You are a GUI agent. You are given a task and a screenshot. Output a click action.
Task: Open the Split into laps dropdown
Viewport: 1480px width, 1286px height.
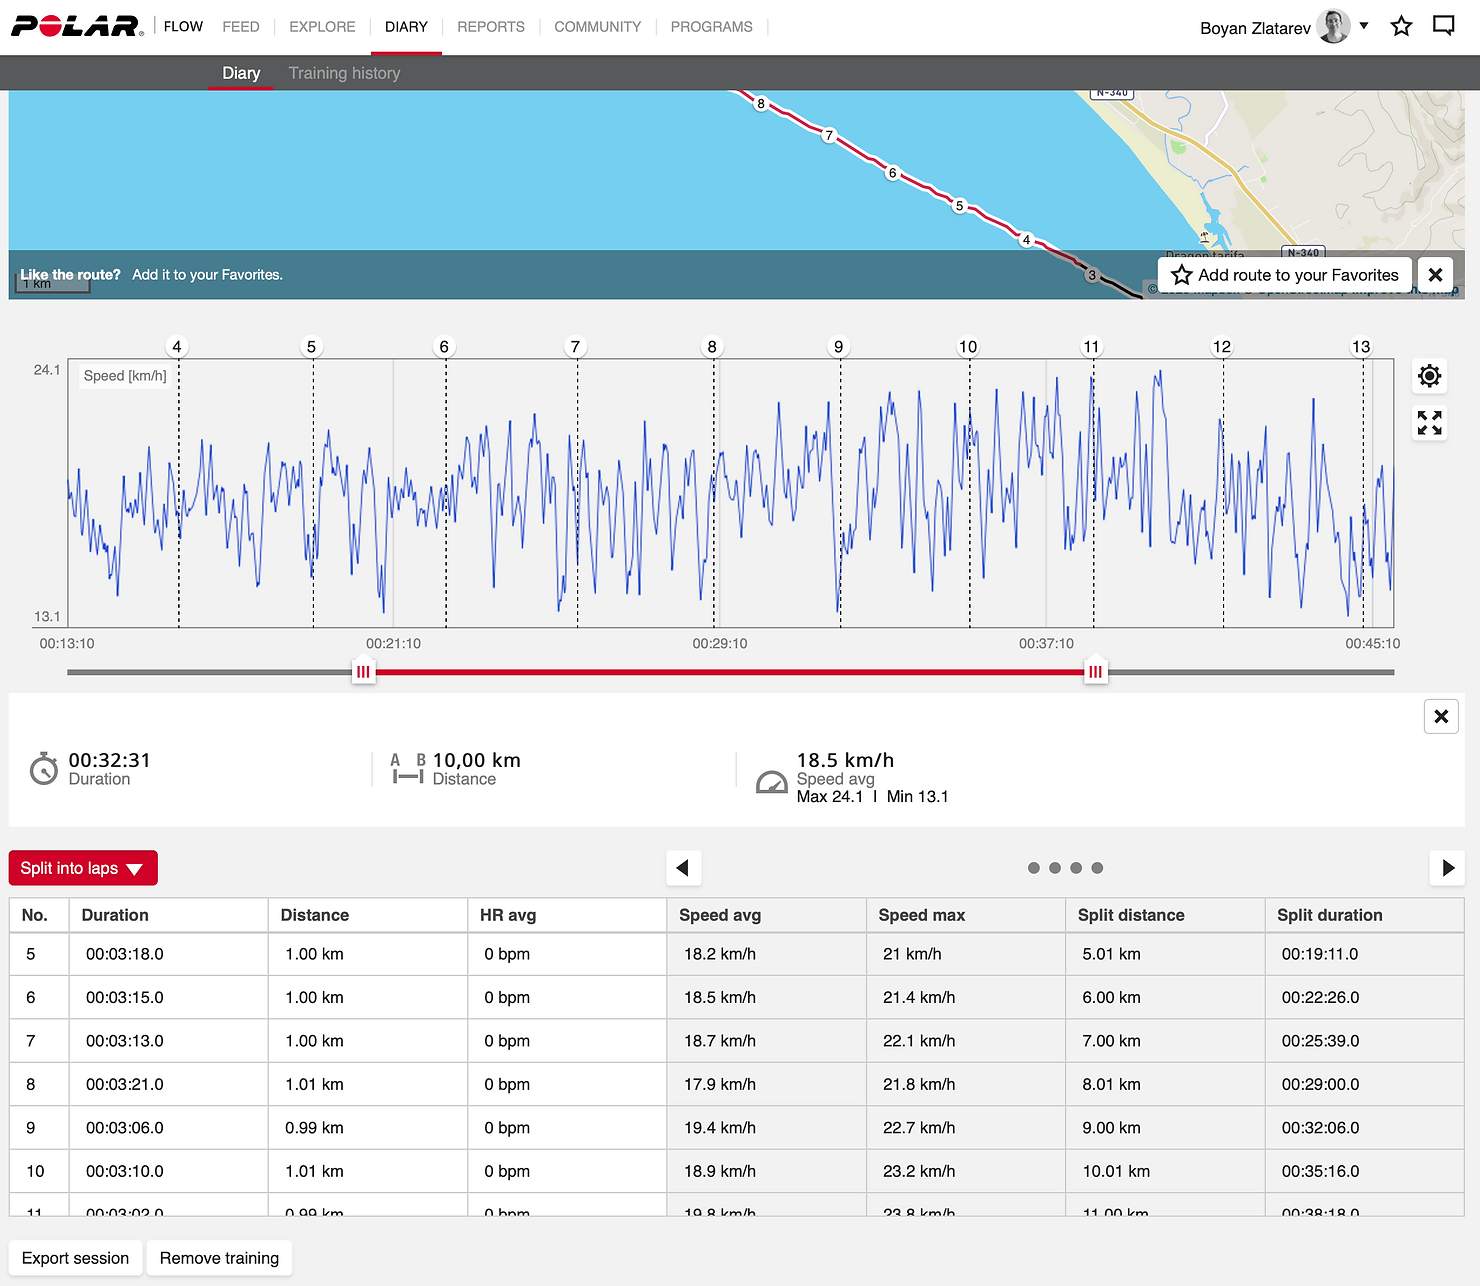[83, 868]
